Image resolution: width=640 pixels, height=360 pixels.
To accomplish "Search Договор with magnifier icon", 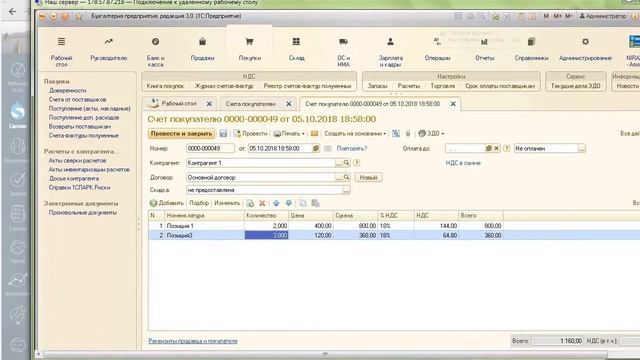I will 346,178.
